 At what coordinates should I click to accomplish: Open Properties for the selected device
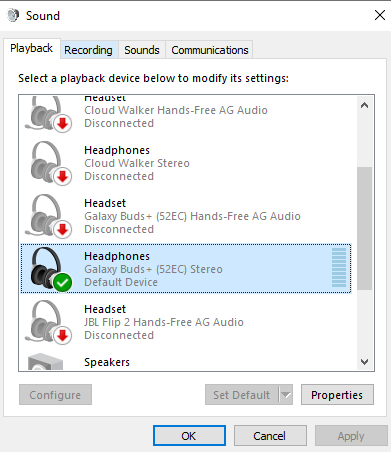pos(337,395)
